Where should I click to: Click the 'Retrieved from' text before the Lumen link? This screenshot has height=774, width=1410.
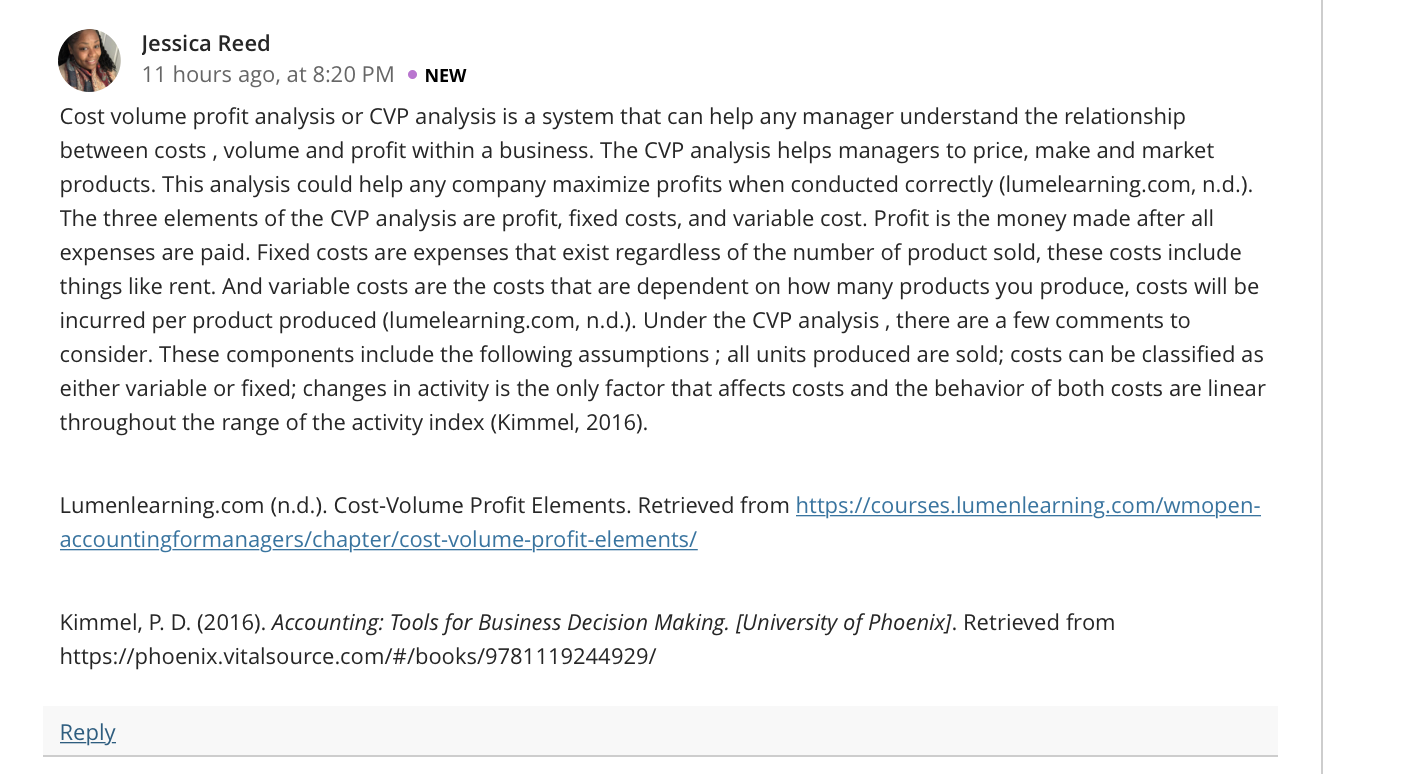tap(713, 505)
